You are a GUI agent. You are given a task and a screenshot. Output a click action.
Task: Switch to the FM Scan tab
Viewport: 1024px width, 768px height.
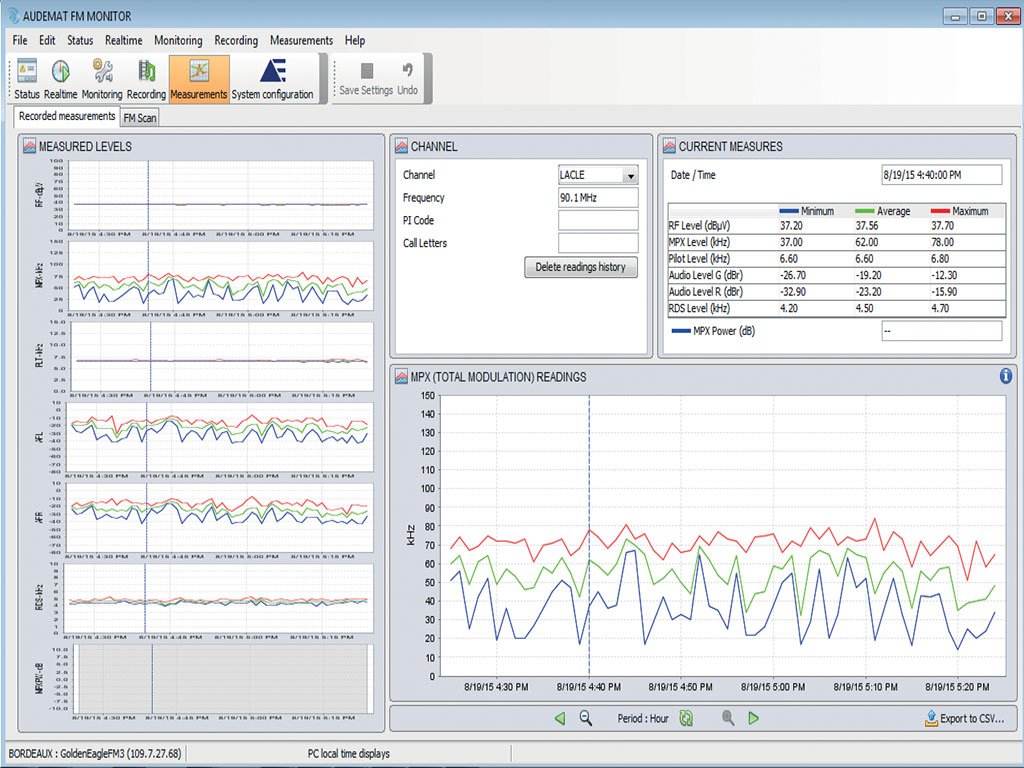click(x=139, y=116)
